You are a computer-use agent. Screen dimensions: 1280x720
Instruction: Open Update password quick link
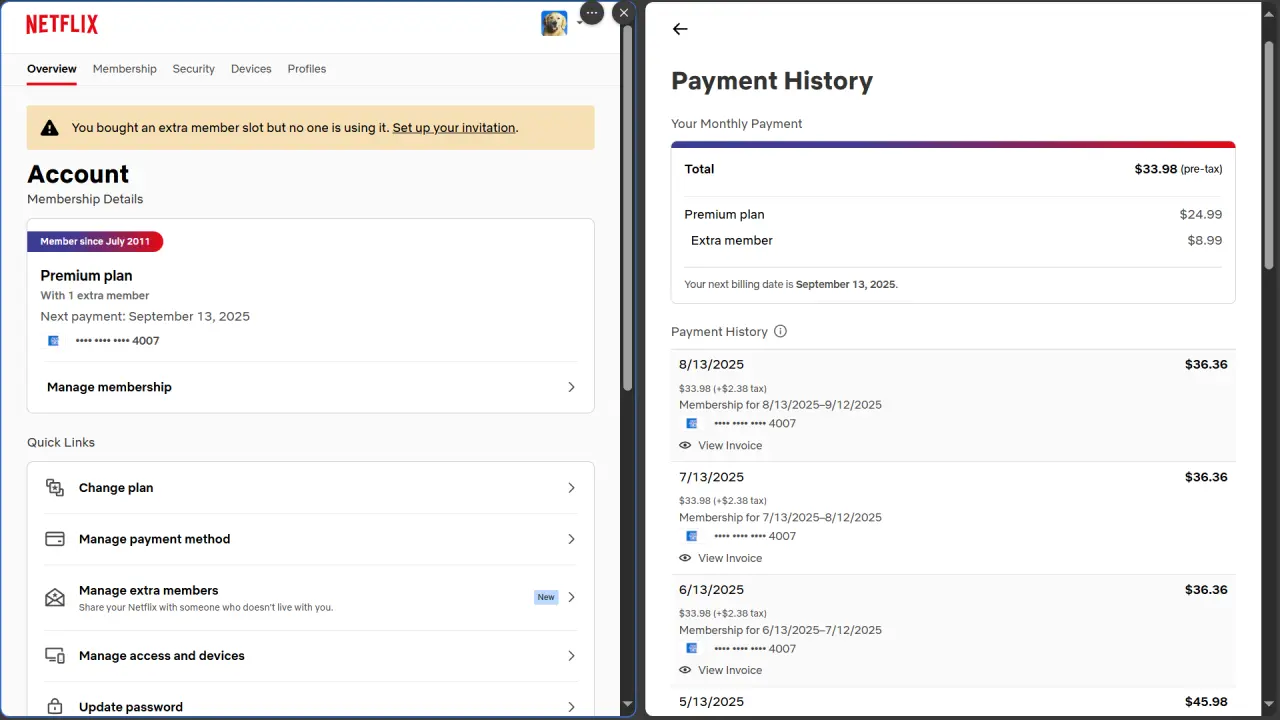[x=311, y=705]
